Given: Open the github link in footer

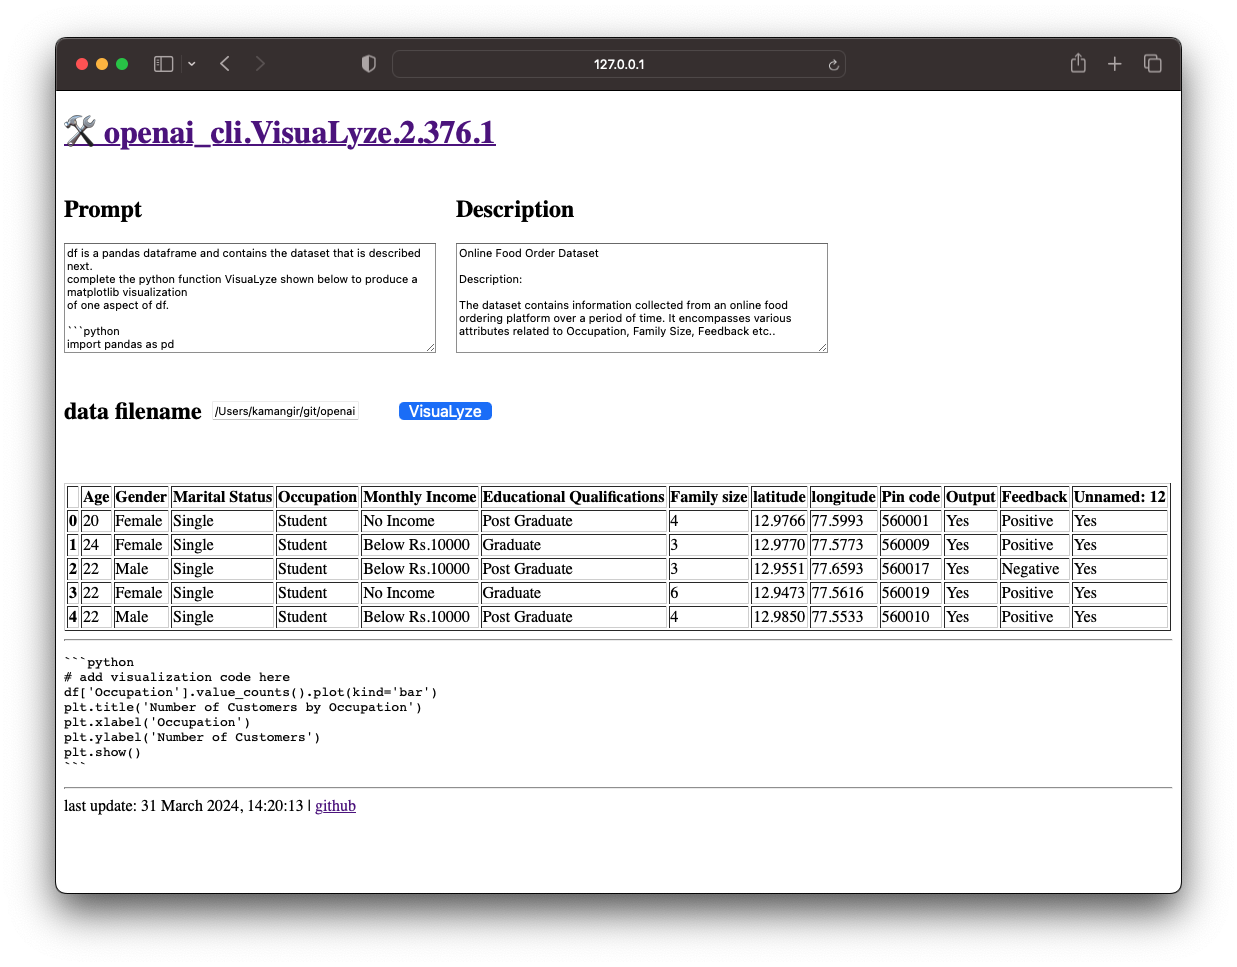Looking at the screenshot, I should [335, 806].
